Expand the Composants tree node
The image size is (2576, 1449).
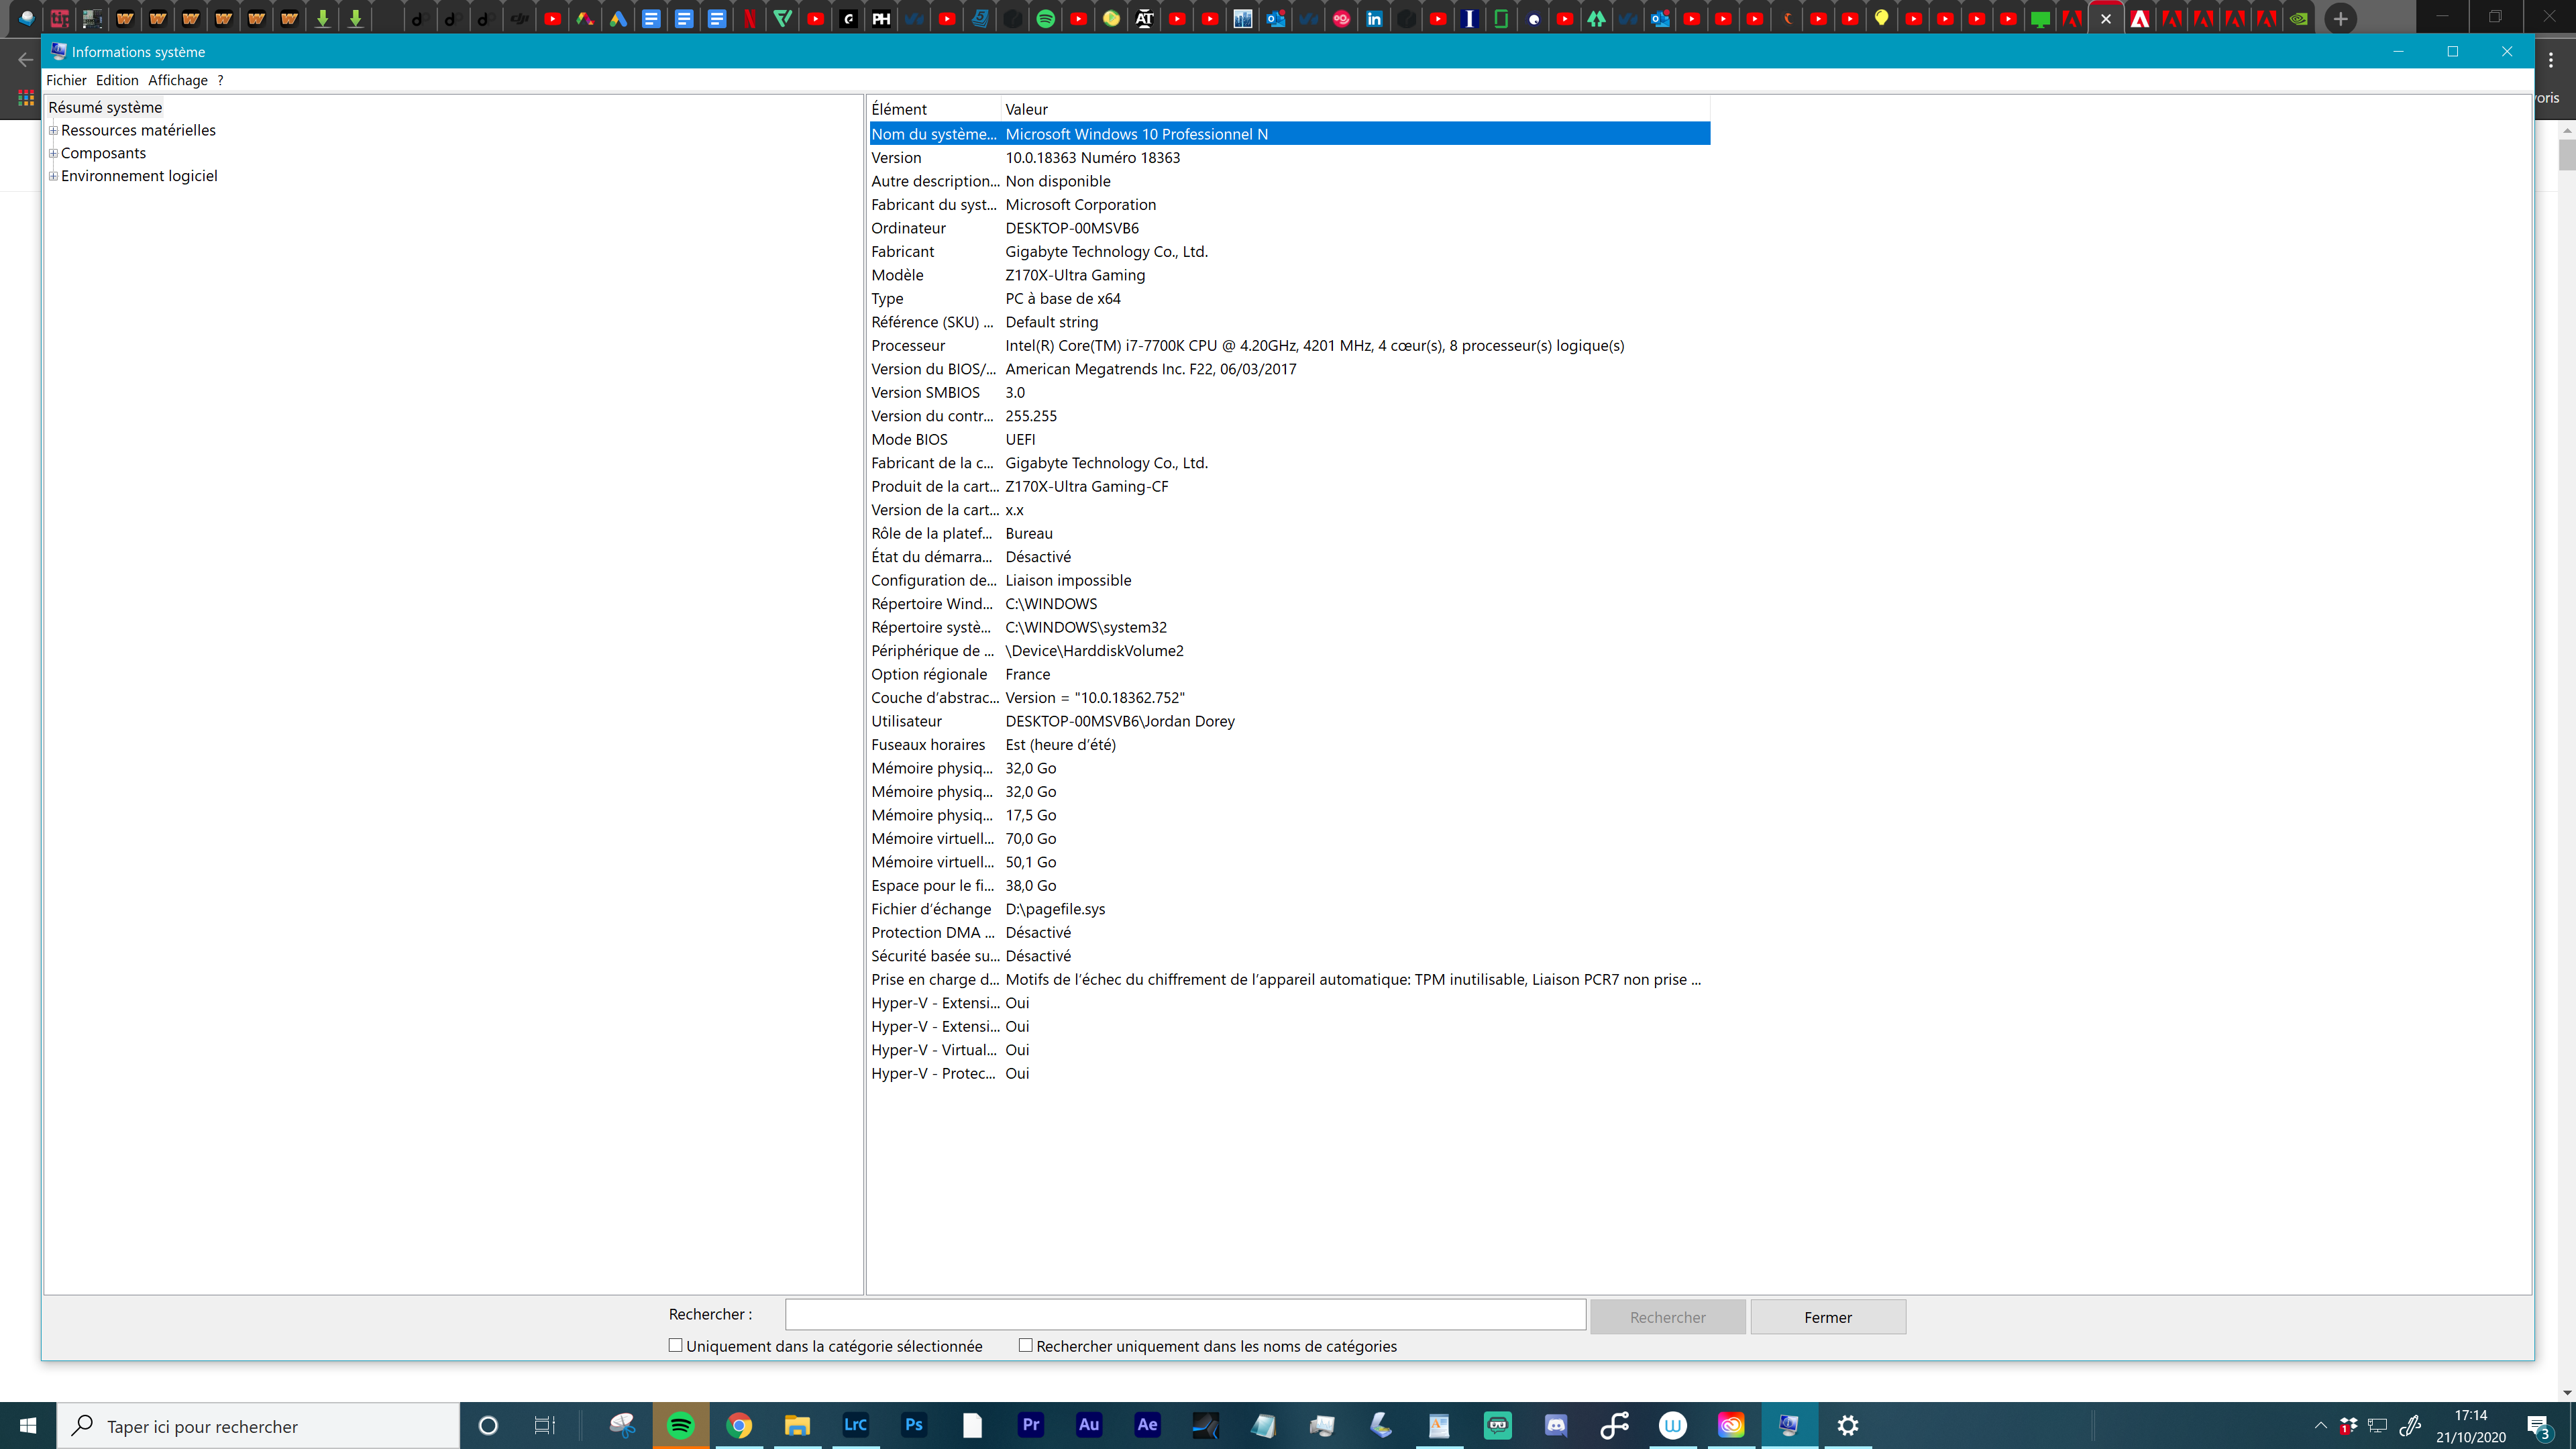pos(53,153)
